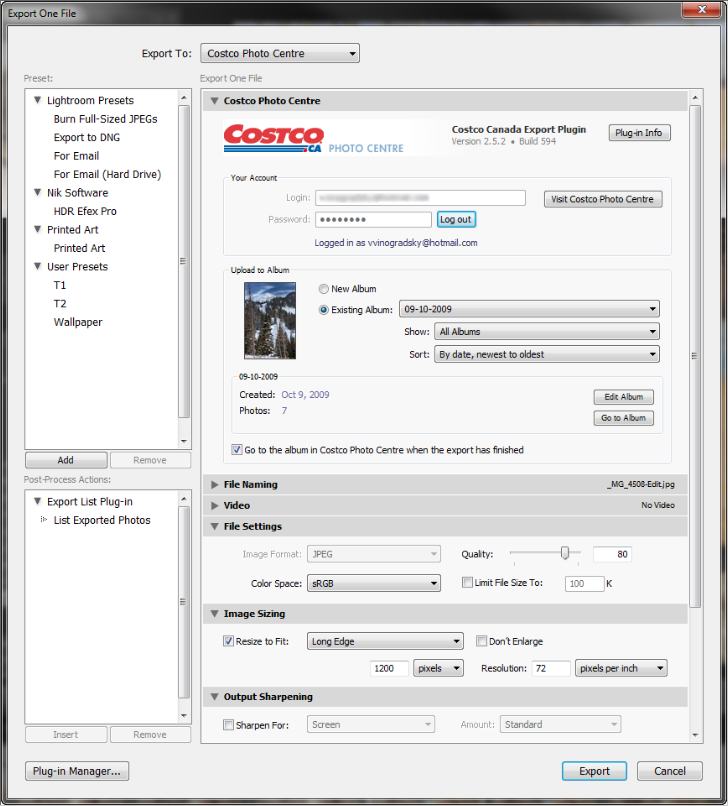Close the Export One File dialog
728x806 pixels.
point(702,9)
